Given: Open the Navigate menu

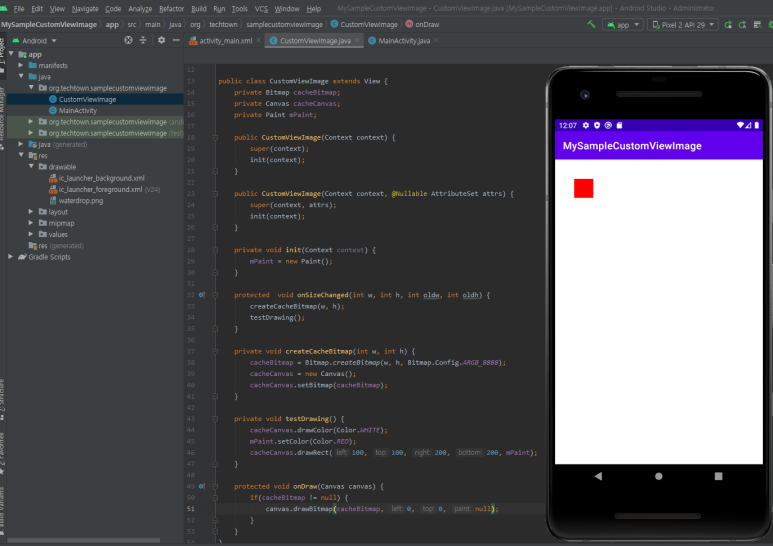Looking at the screenshot, I should [85, 8].
